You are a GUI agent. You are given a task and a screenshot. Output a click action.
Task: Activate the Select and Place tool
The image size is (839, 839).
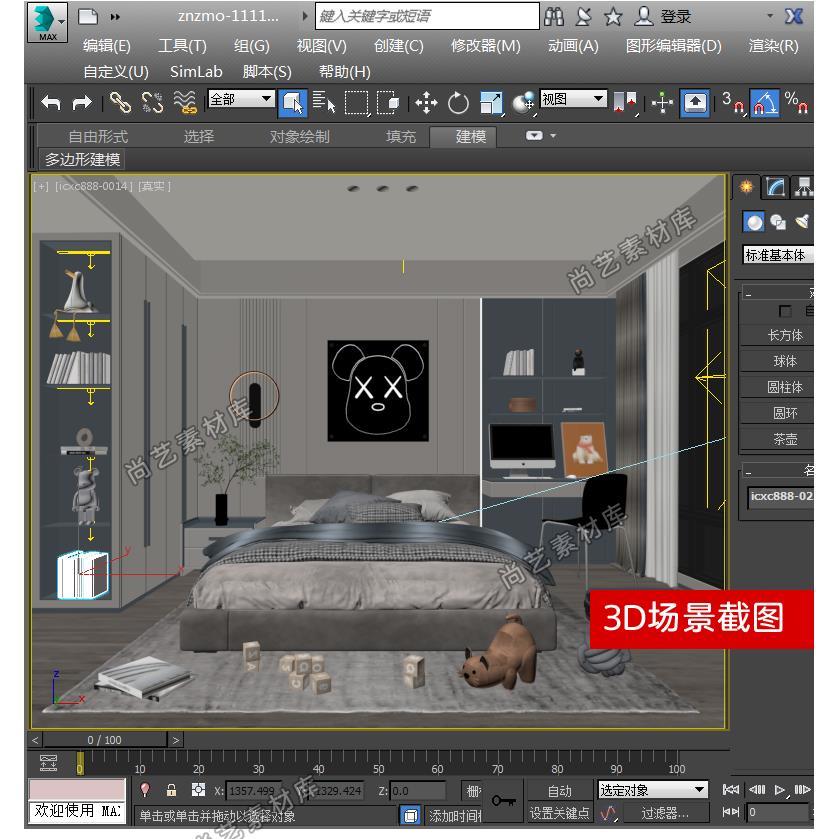[523, 102]
